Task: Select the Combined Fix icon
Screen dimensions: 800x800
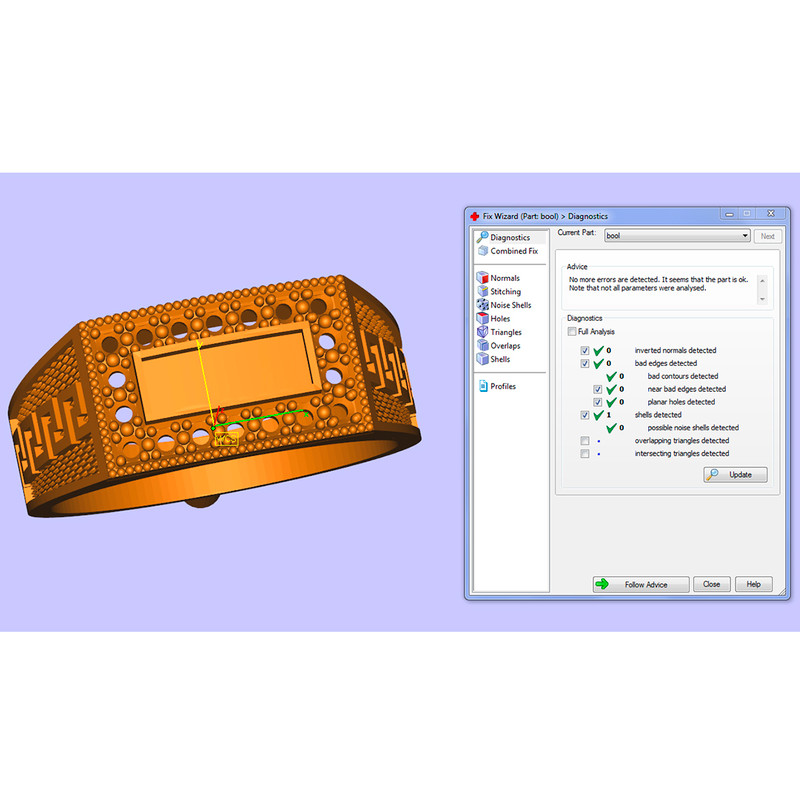Action: [483, 251]
